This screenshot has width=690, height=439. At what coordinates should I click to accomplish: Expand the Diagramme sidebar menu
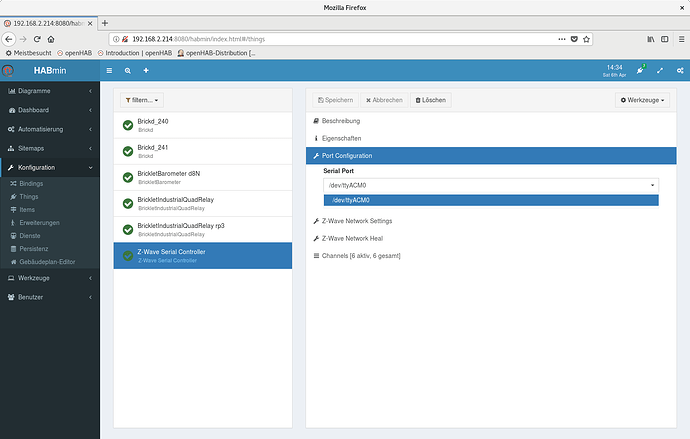coord(50,91)
